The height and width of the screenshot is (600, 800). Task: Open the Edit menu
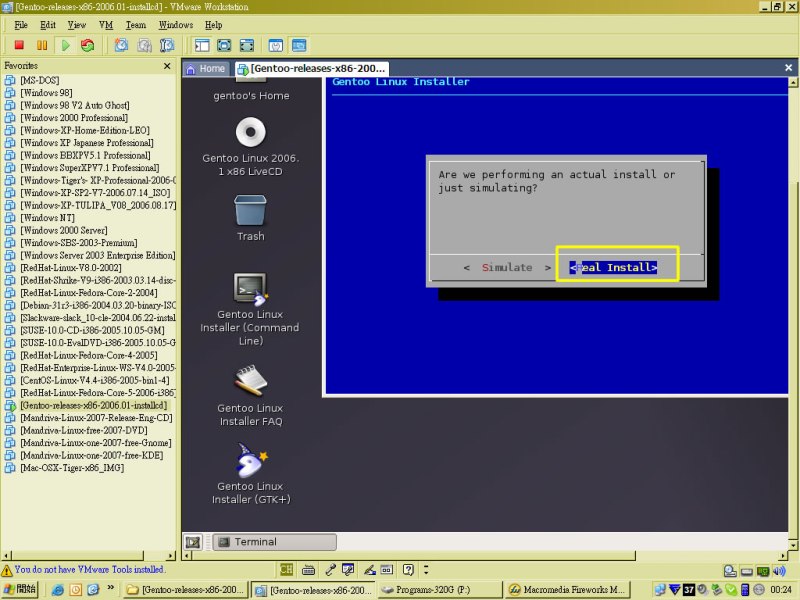pos(47,25)
